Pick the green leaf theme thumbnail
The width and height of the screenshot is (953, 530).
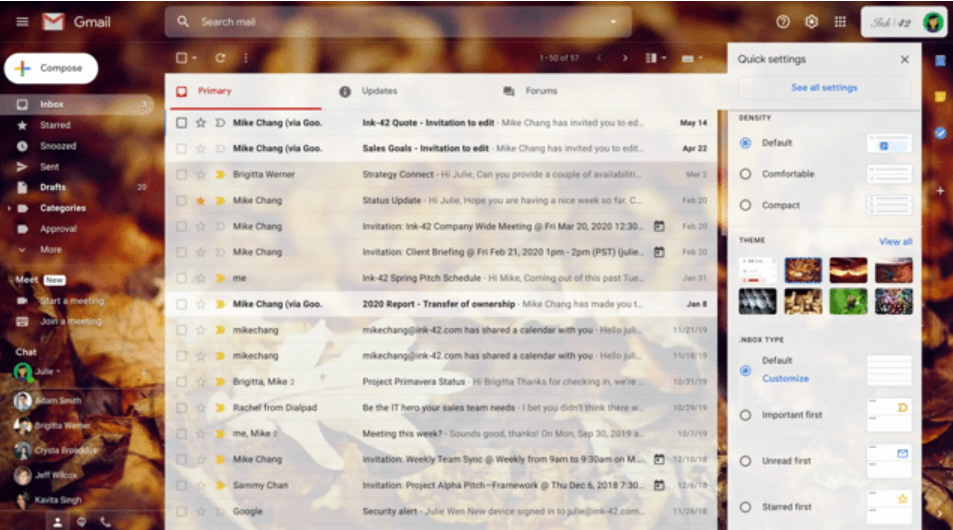pyautogui.click(x=848, y=301)
